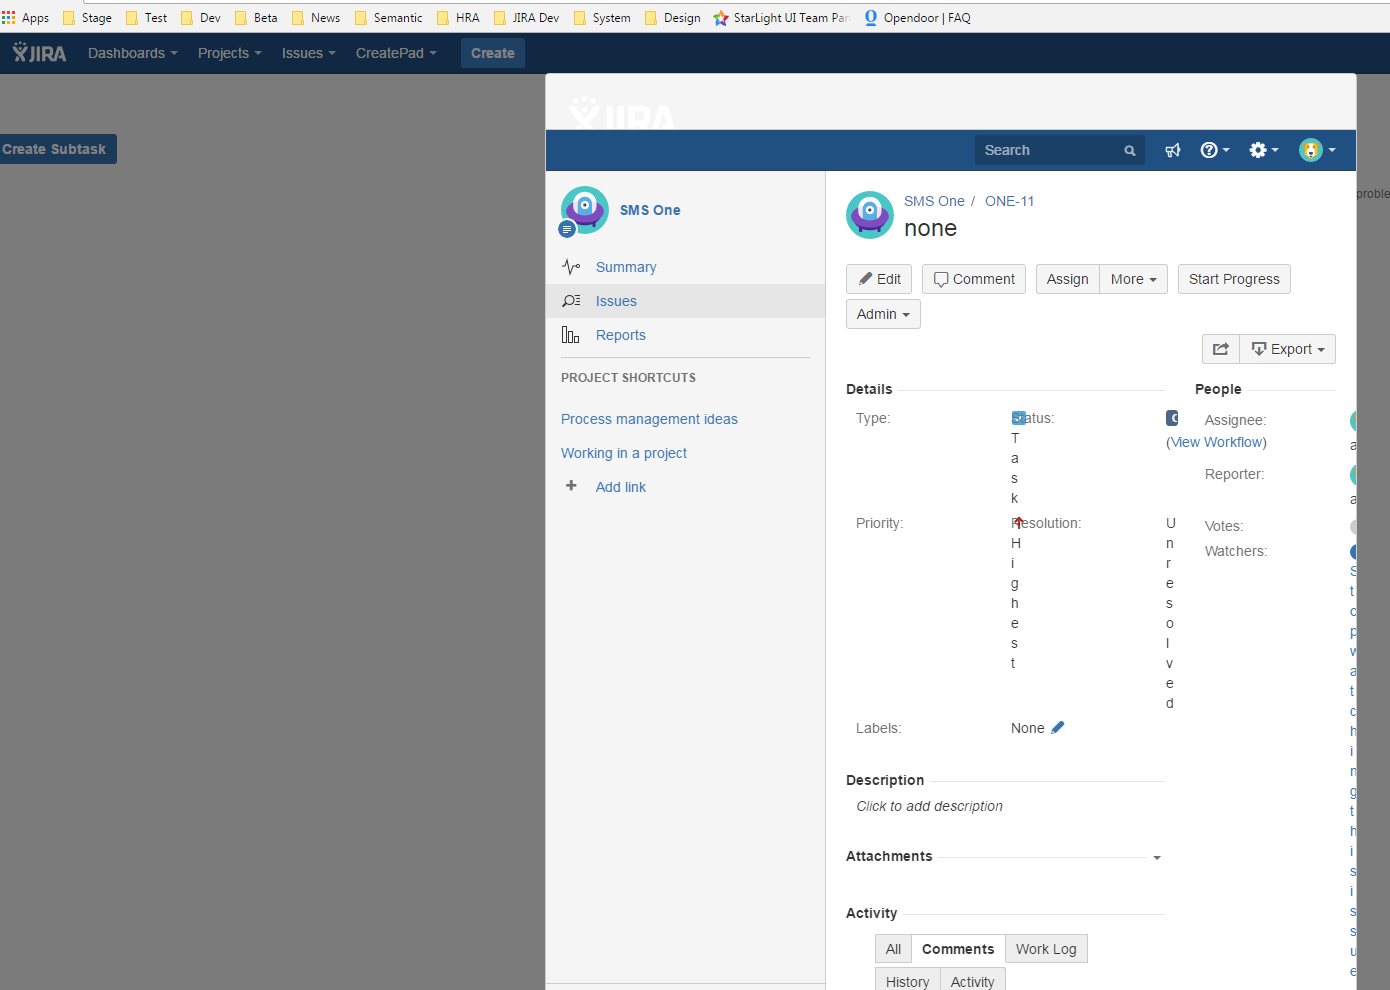Screen dimensions: 1390x990
Task: Focus the Search input field
Action: (1051, 150)
